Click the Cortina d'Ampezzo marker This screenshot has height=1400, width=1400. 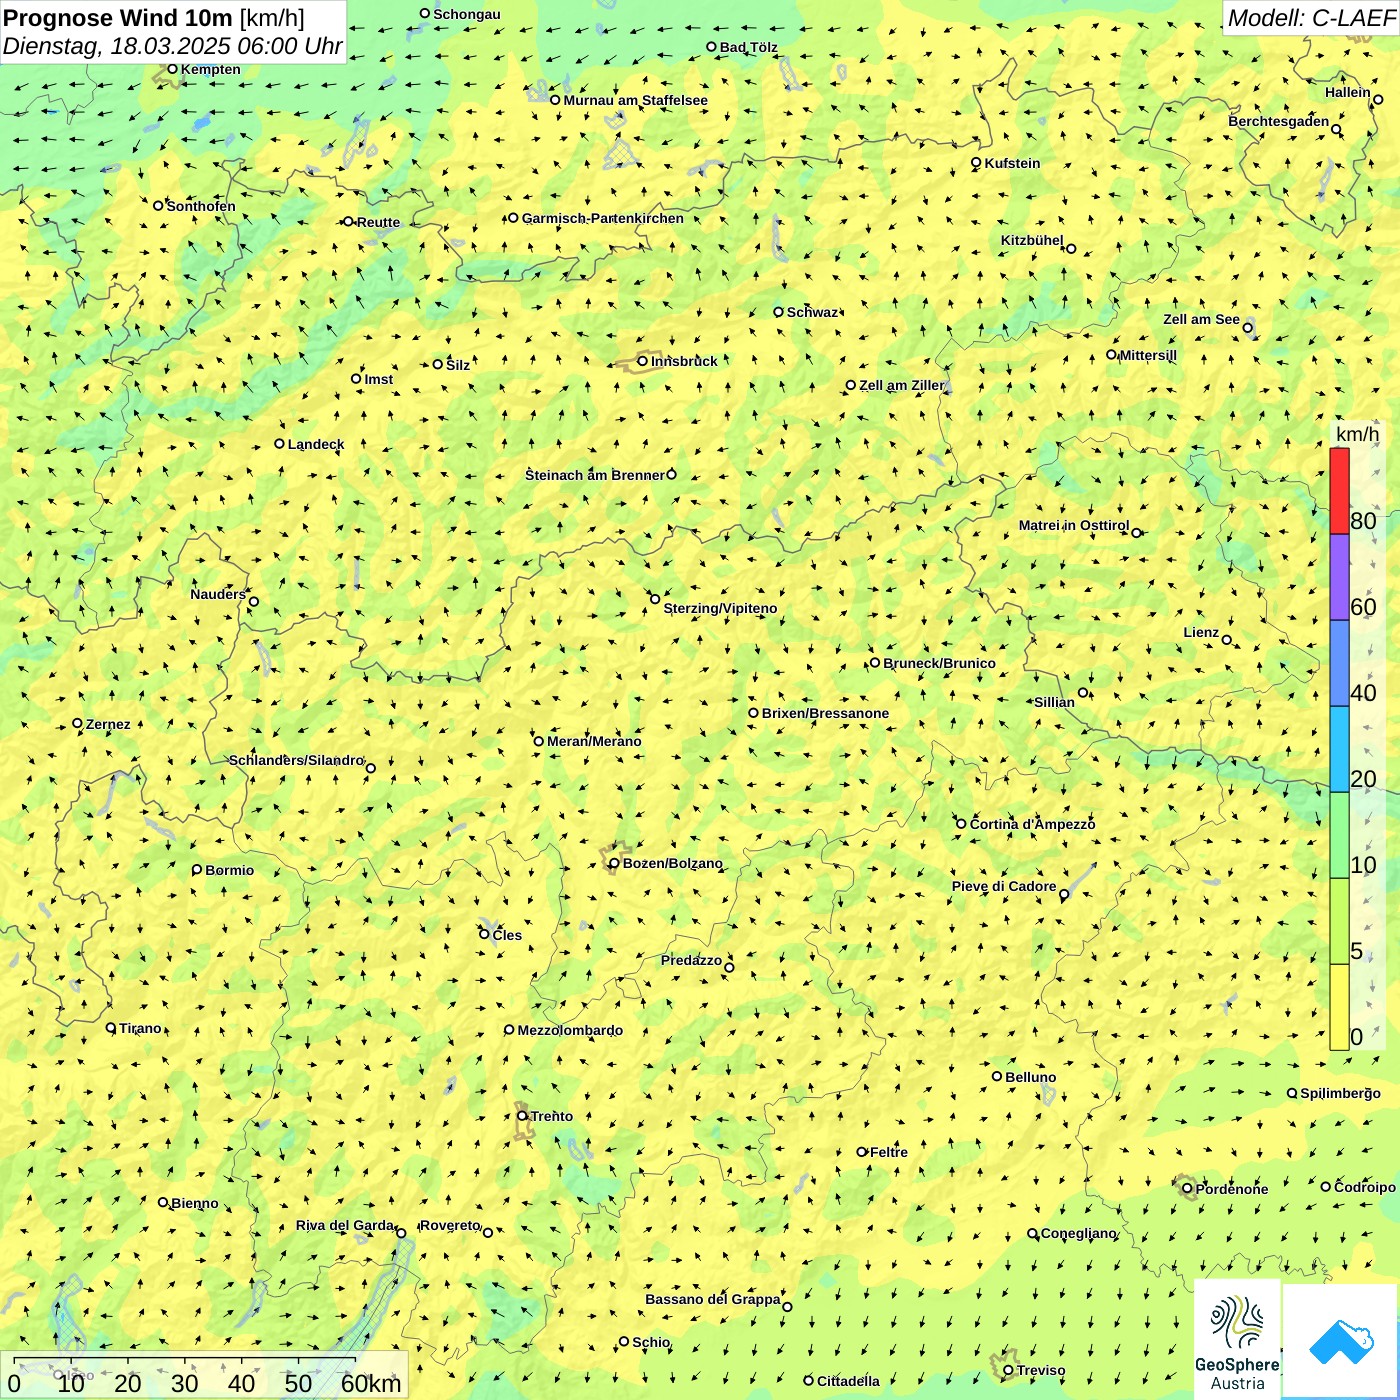pyautogui.click(x=961, y=824)
